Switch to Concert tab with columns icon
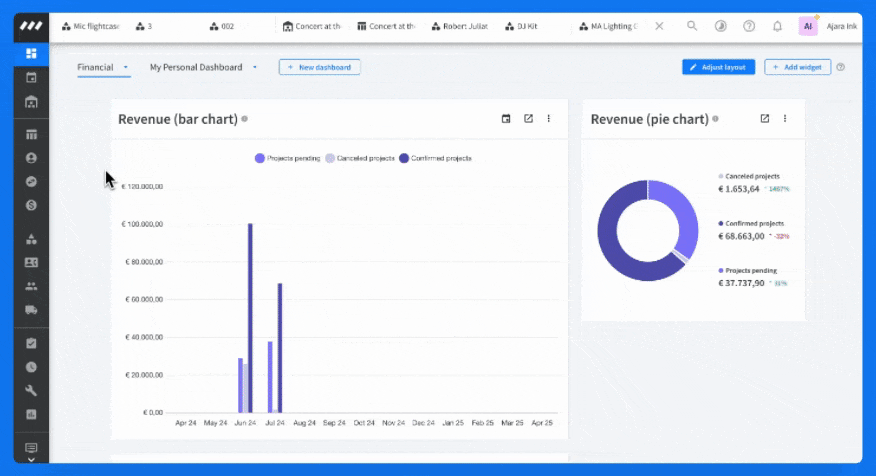This screenshot has height=476, width=876. [386, 26]
